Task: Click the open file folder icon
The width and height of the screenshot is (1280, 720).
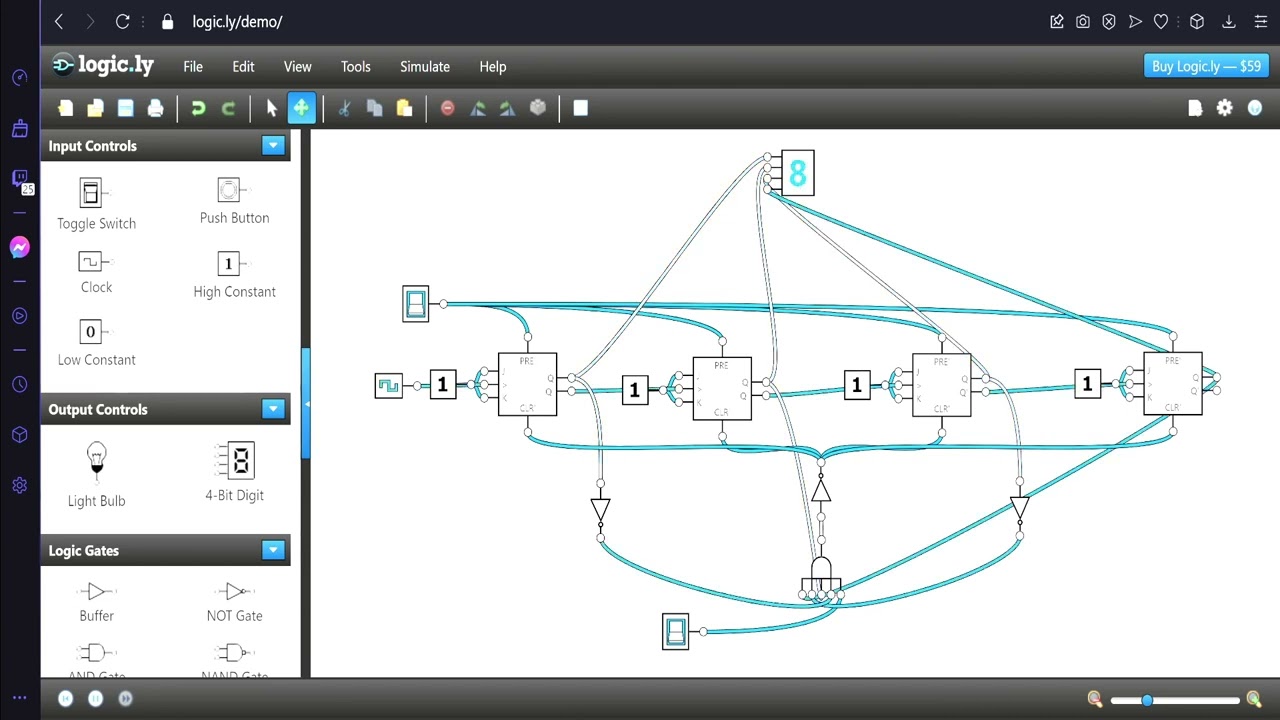Action: point(96,108)
